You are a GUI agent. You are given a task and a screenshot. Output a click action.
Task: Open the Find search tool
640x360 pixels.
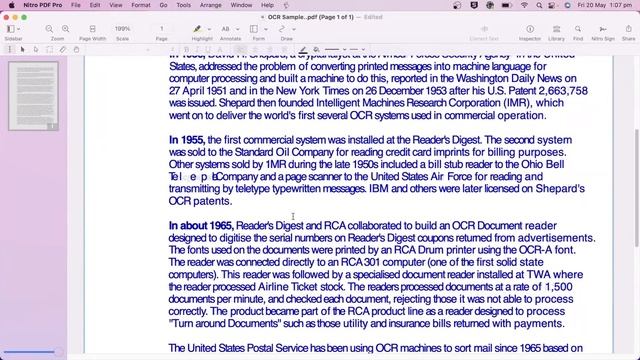pyautogui.click(x=578, y=29)
